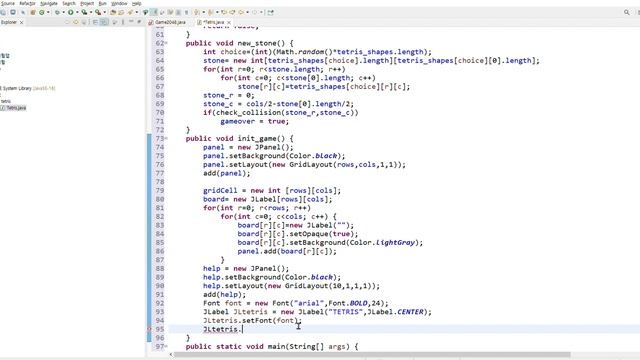Viewport: 640px width, 360px height.
Task: Open the Run button dropdown arrow
Action: coord(77,12)
